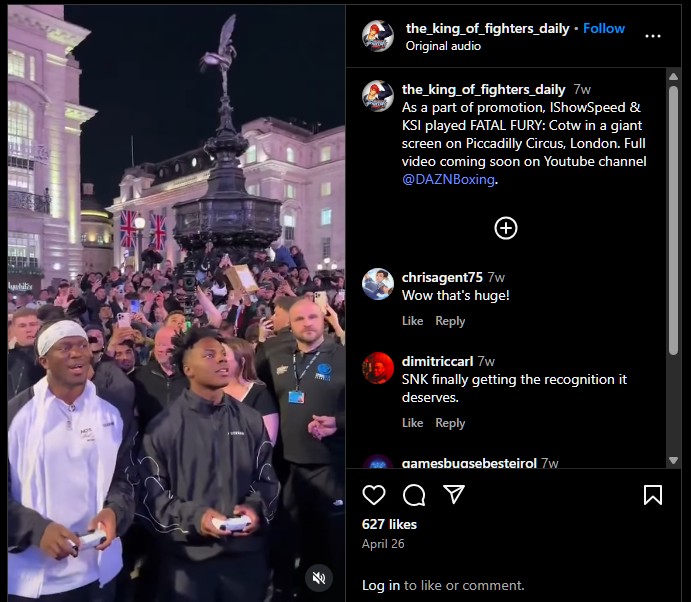
Task: Like chrisagent75's comment
Action: pyautogui.click(x=412, y=321)
